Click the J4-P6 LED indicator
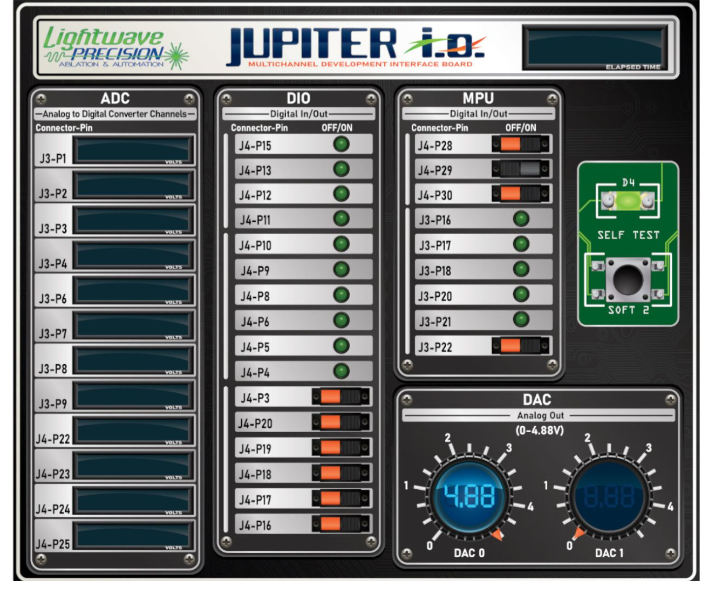 341,321
